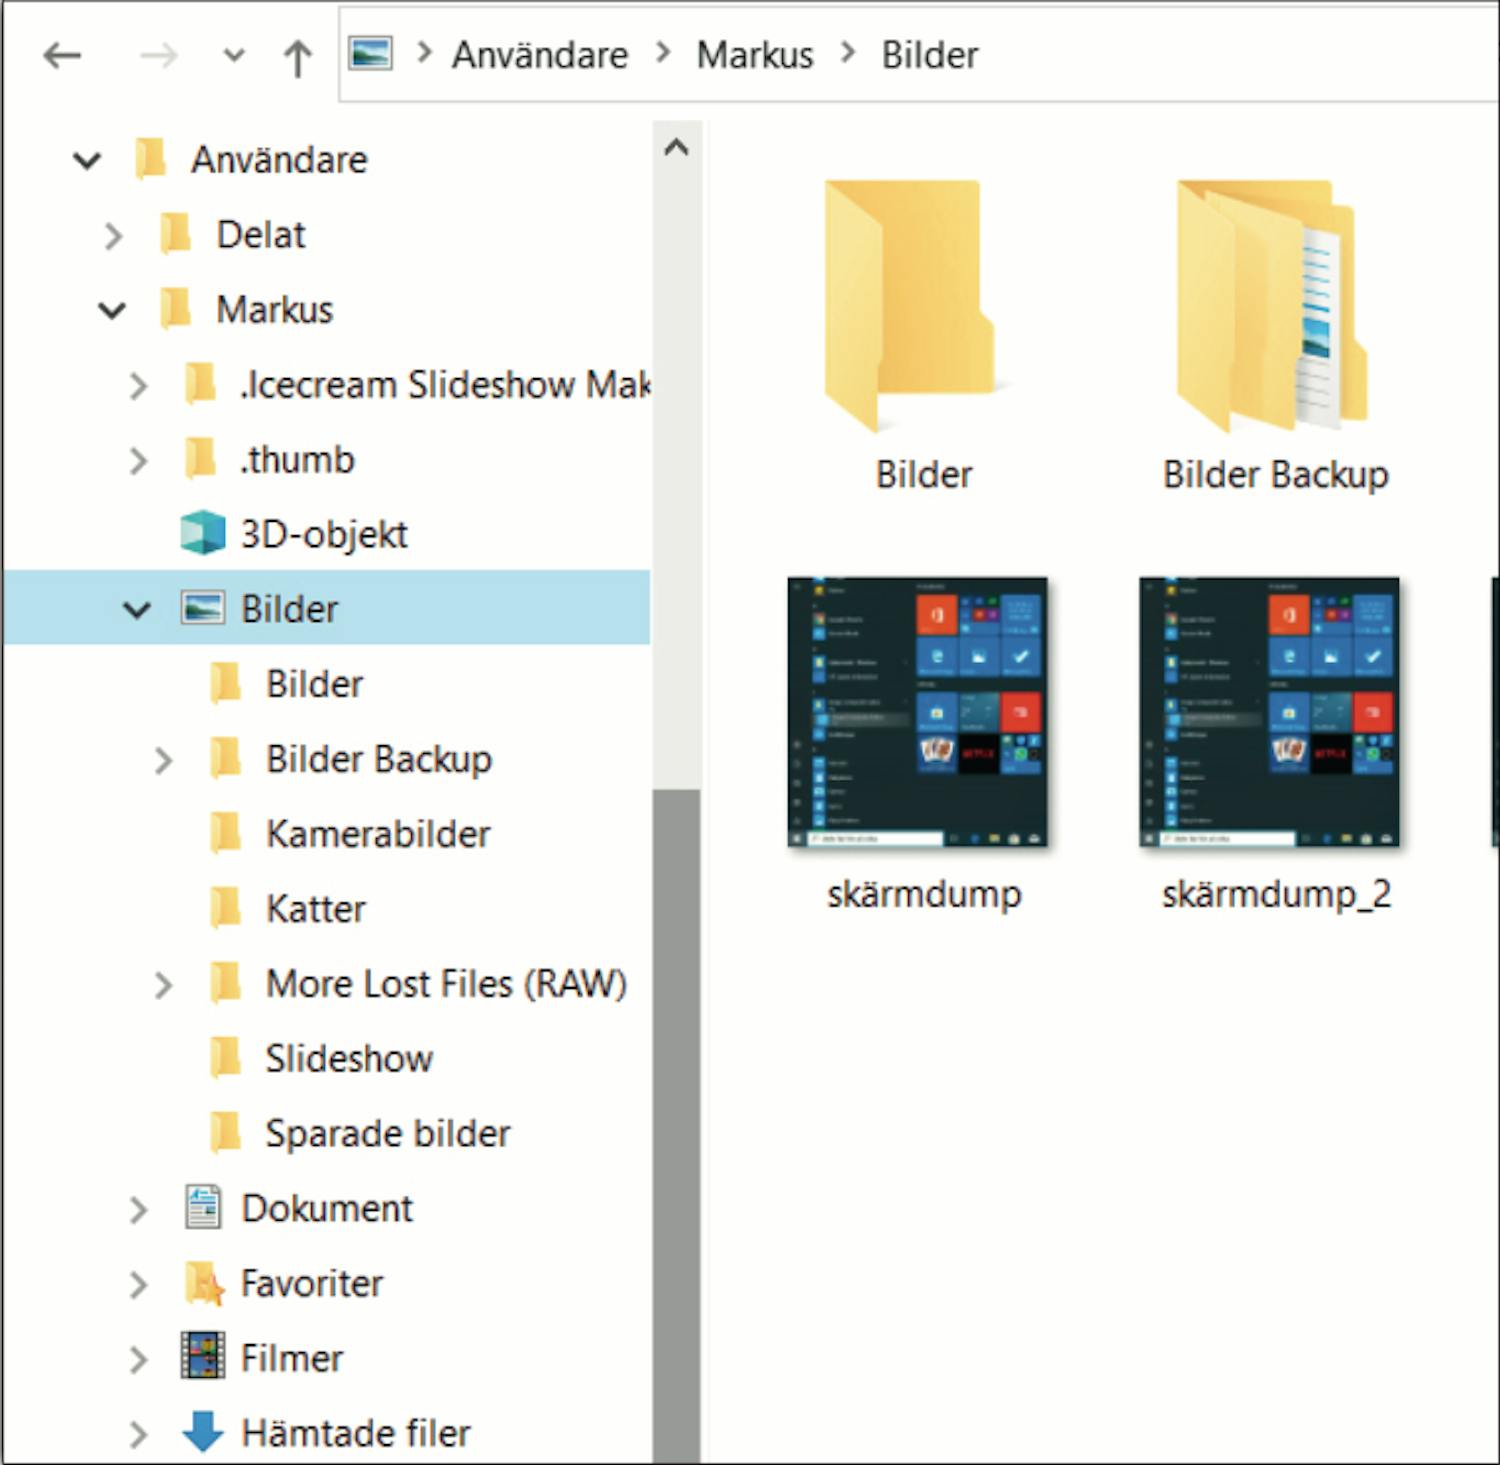
Task: Expand the More Lost Files (RAW) node
Action: pyautogui.click(x=164, y=986)
